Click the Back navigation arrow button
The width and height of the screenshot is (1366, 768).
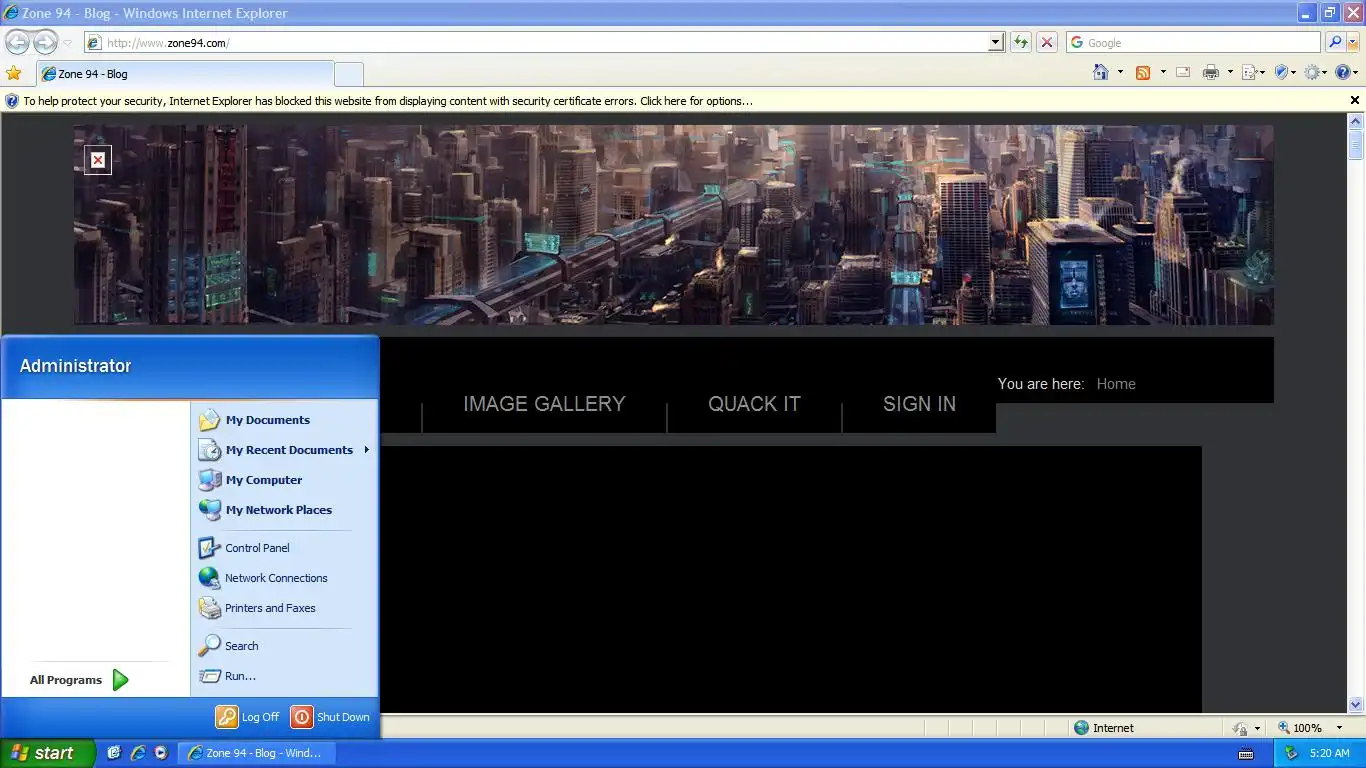[x=18, y=42]
